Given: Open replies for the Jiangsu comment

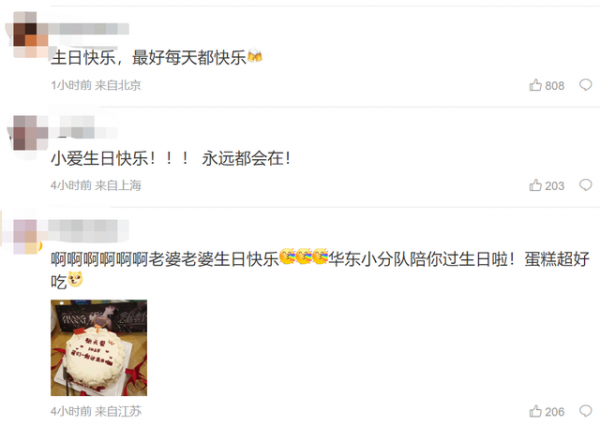Looking at the screenshot, I should click(585, 411).
